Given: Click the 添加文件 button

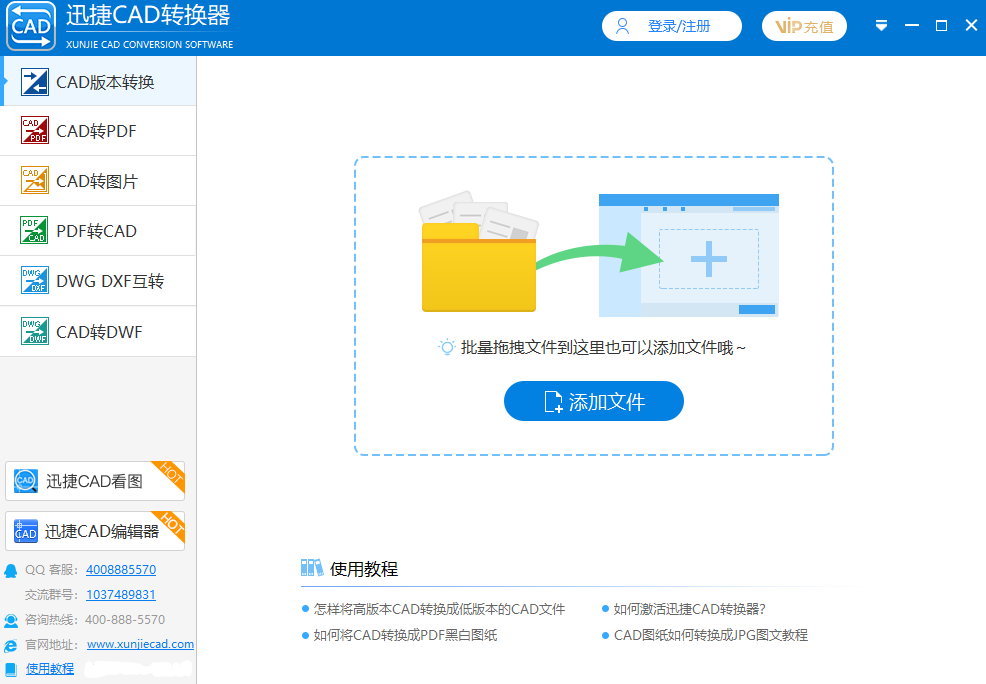Looking at the screenshot, I should point(593,401).
